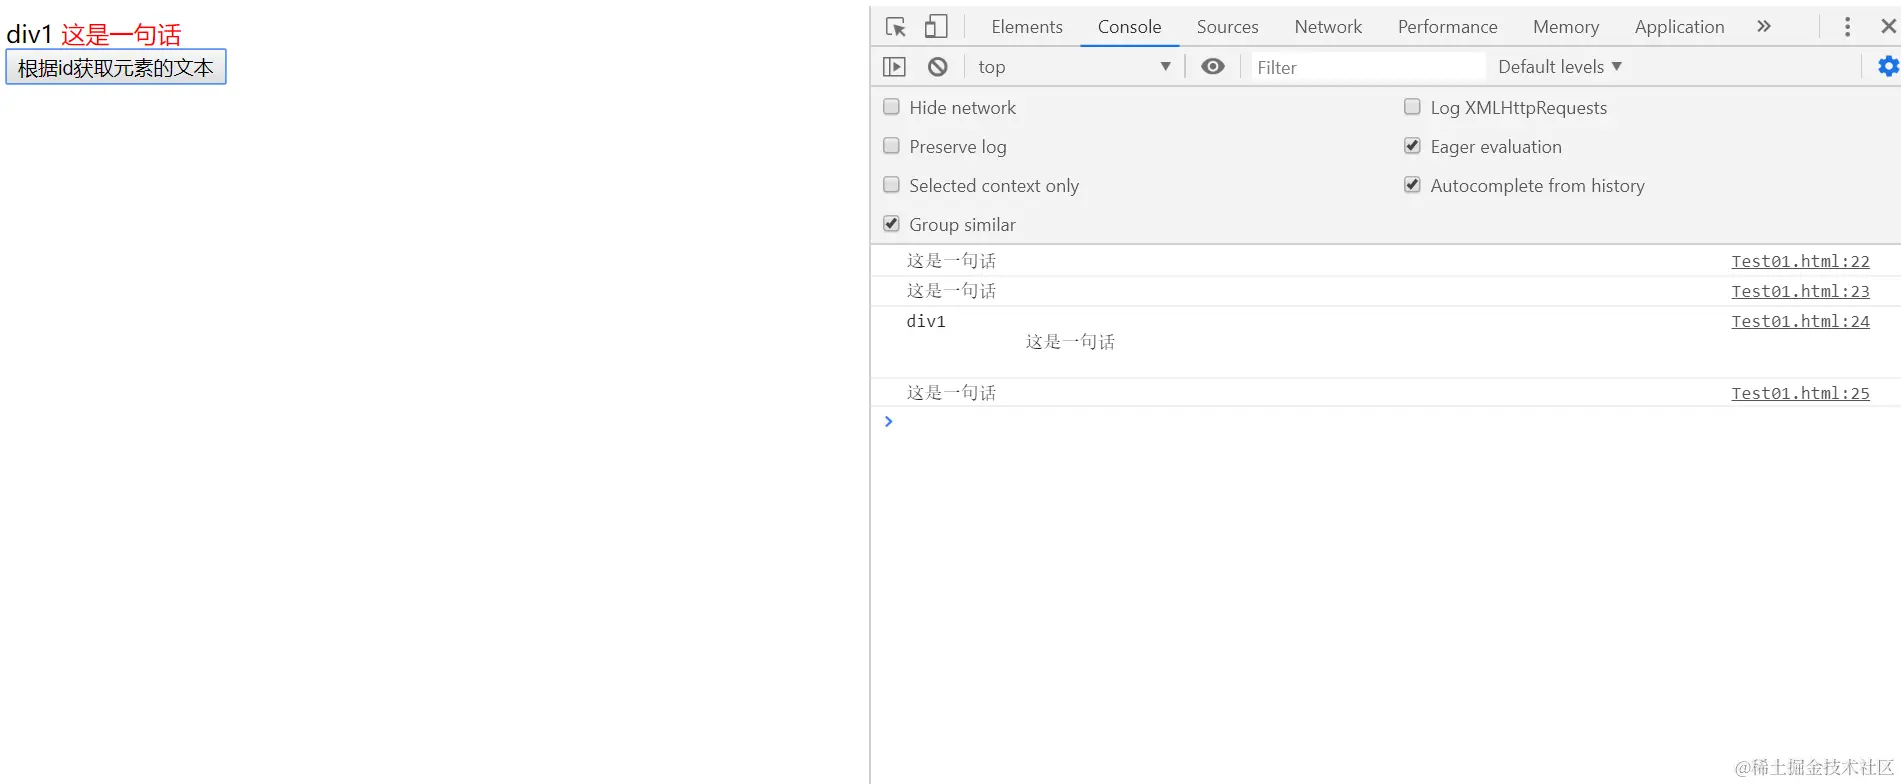The width and height of the screenshot is (1901, 784).
Task: Open the Application tab
Action: click(x=1679, y=27)
